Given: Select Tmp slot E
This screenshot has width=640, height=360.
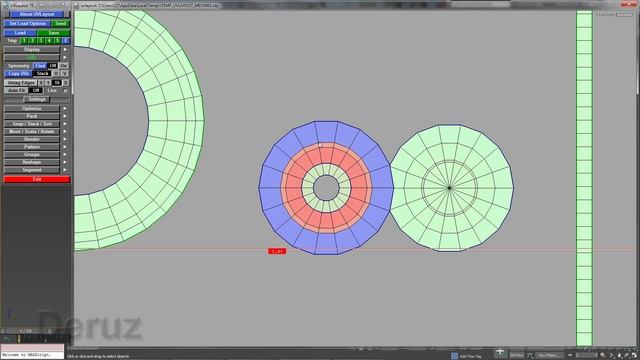Looking at the screenshot, I should point(65,41).
